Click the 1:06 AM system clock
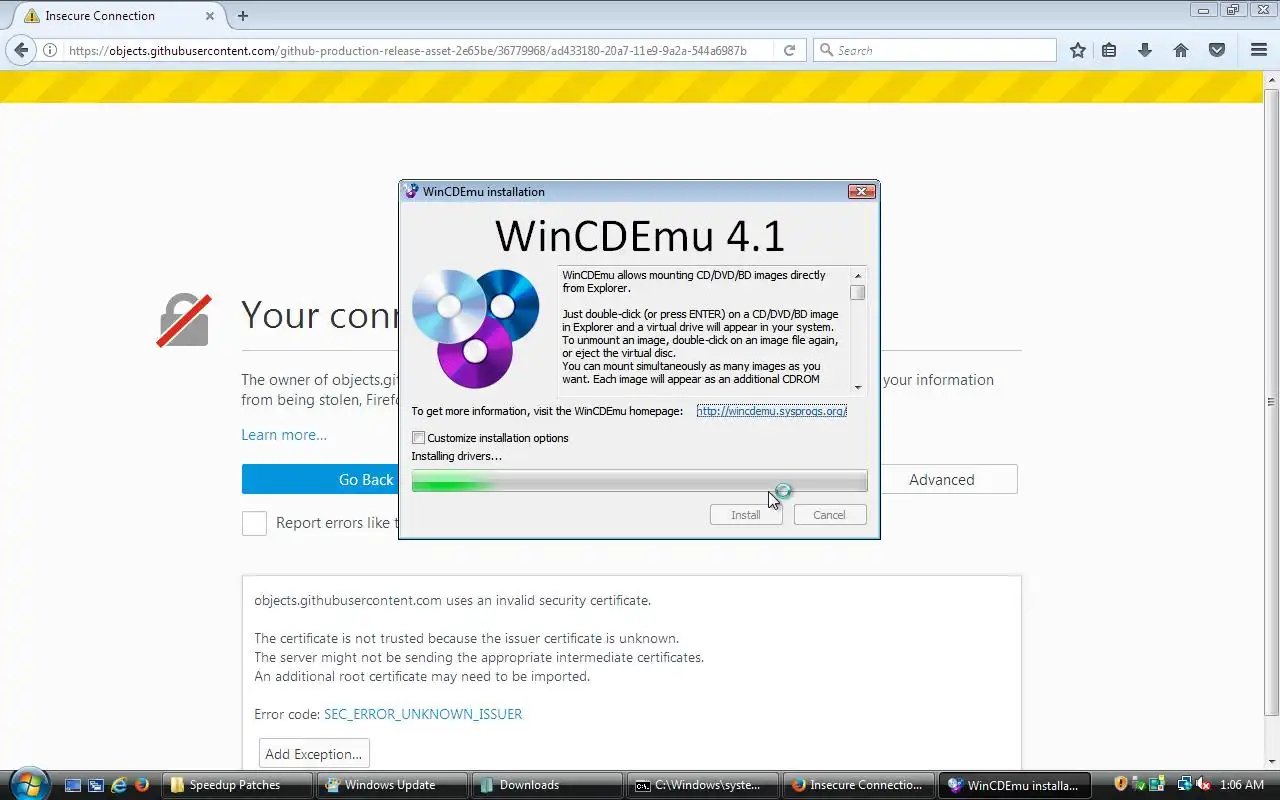This screenshot has width=1280, height=800. click(1242, 785)
